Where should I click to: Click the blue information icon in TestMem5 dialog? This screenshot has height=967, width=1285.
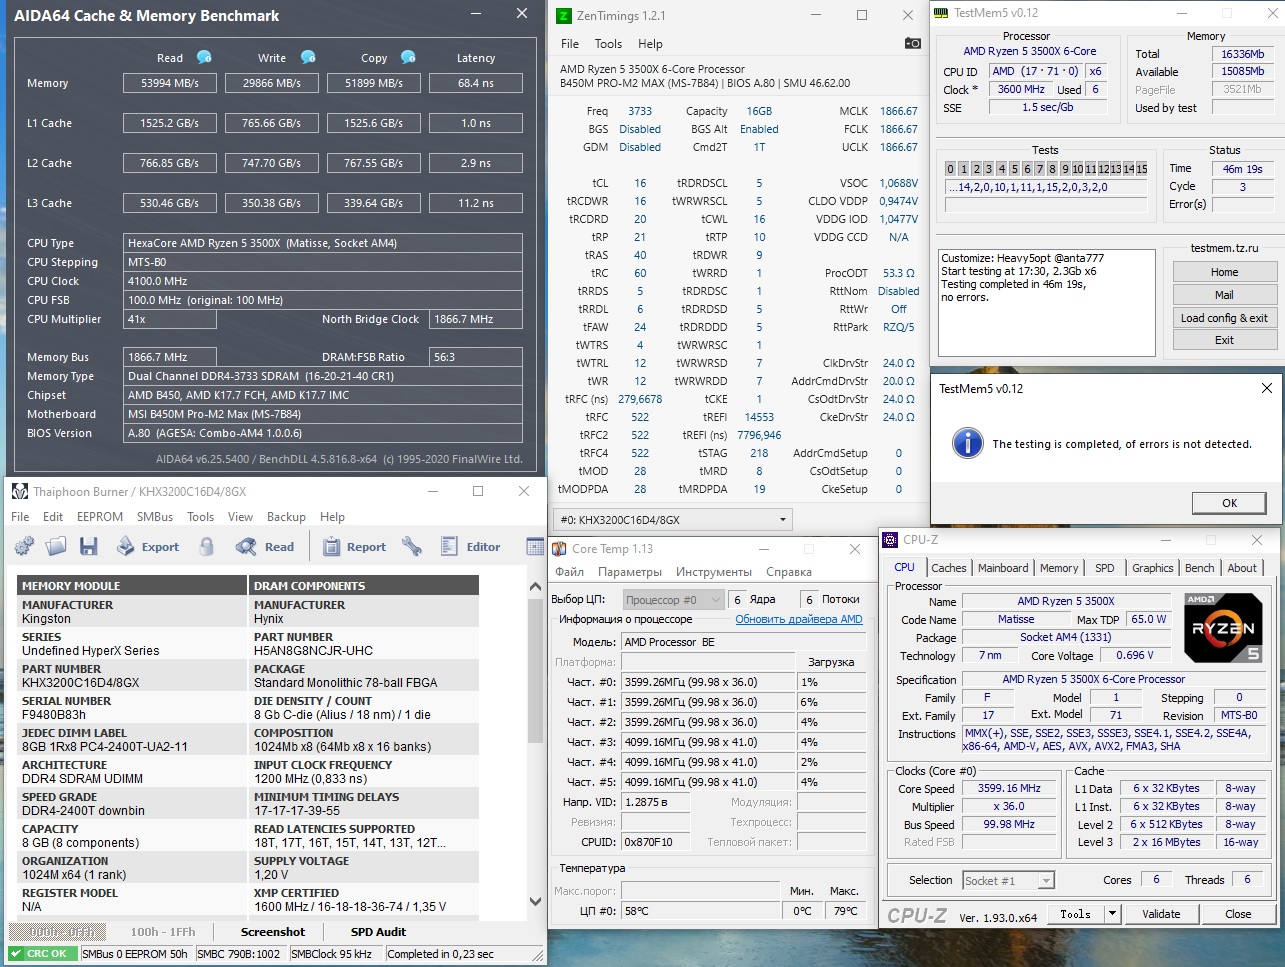967,443
